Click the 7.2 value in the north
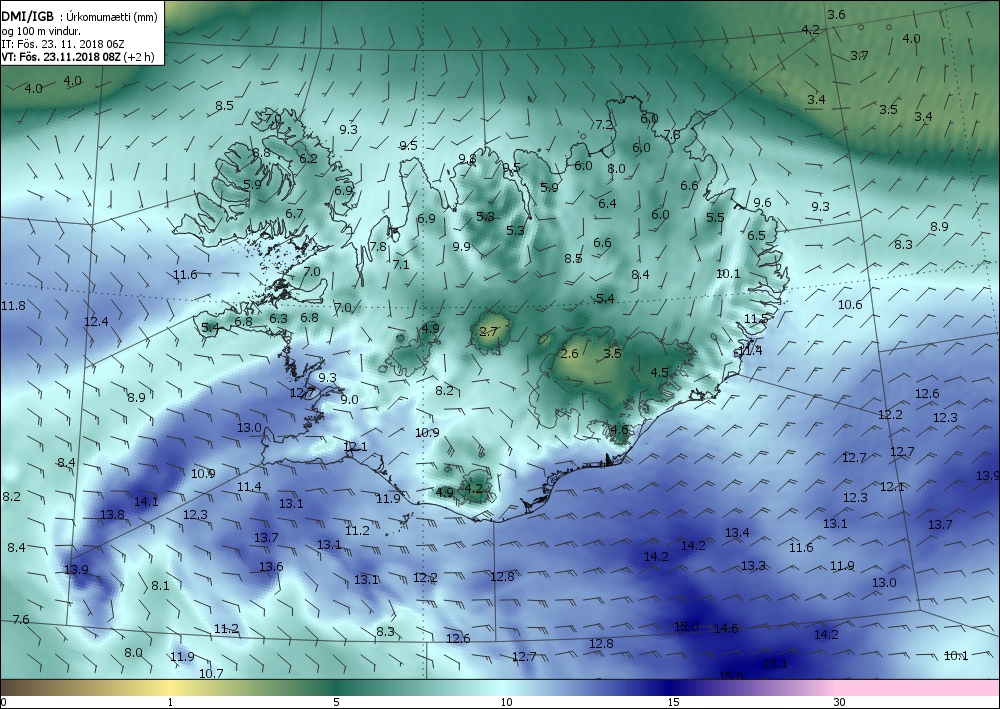 point(604,125)
